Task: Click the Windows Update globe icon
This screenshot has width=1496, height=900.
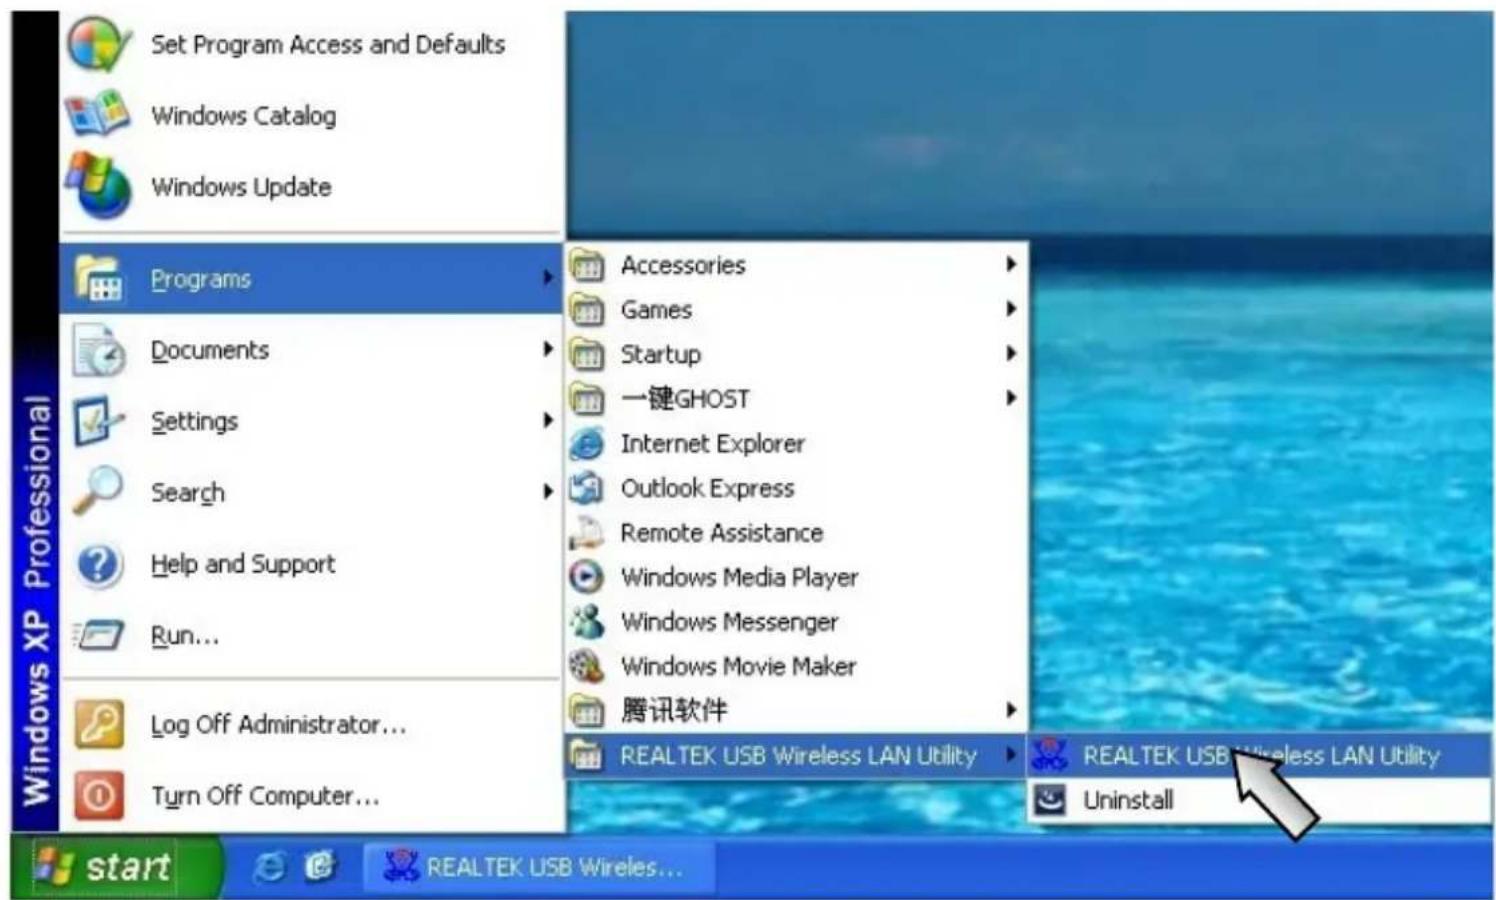Action: 98,186
